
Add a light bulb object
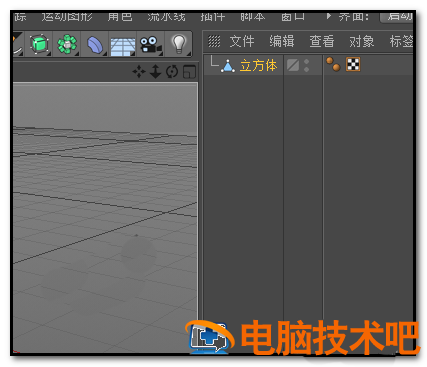tap(179, 44)
